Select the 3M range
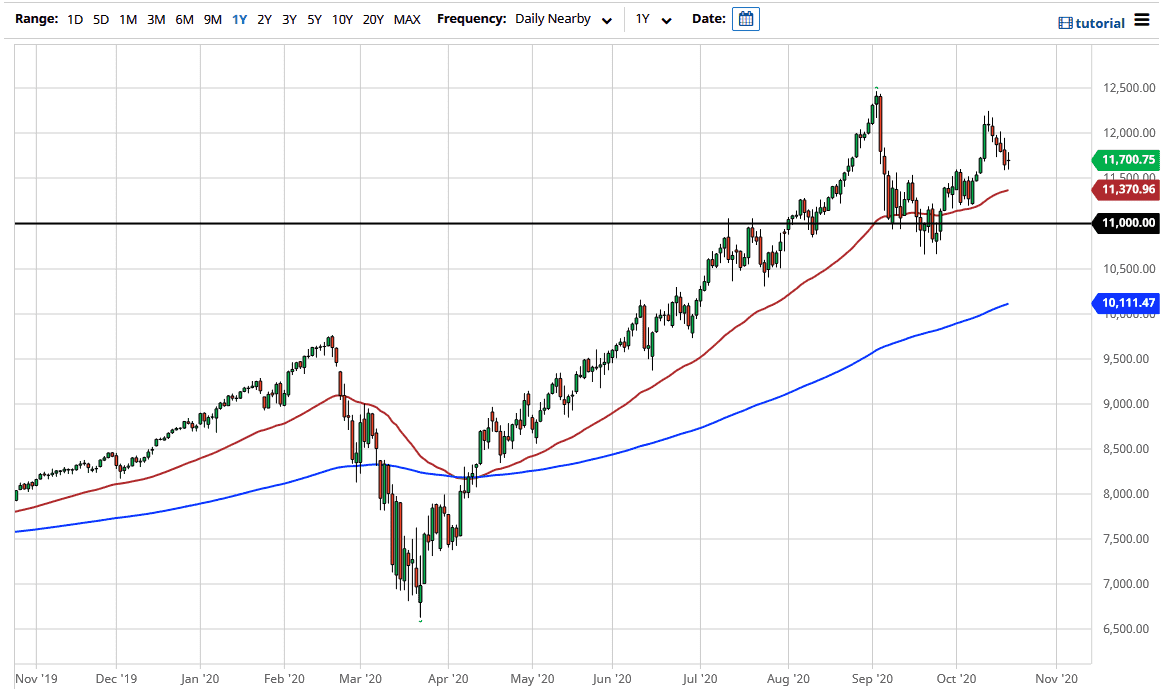The height and width of the screenshot is (689, 1167). point(155,18)
